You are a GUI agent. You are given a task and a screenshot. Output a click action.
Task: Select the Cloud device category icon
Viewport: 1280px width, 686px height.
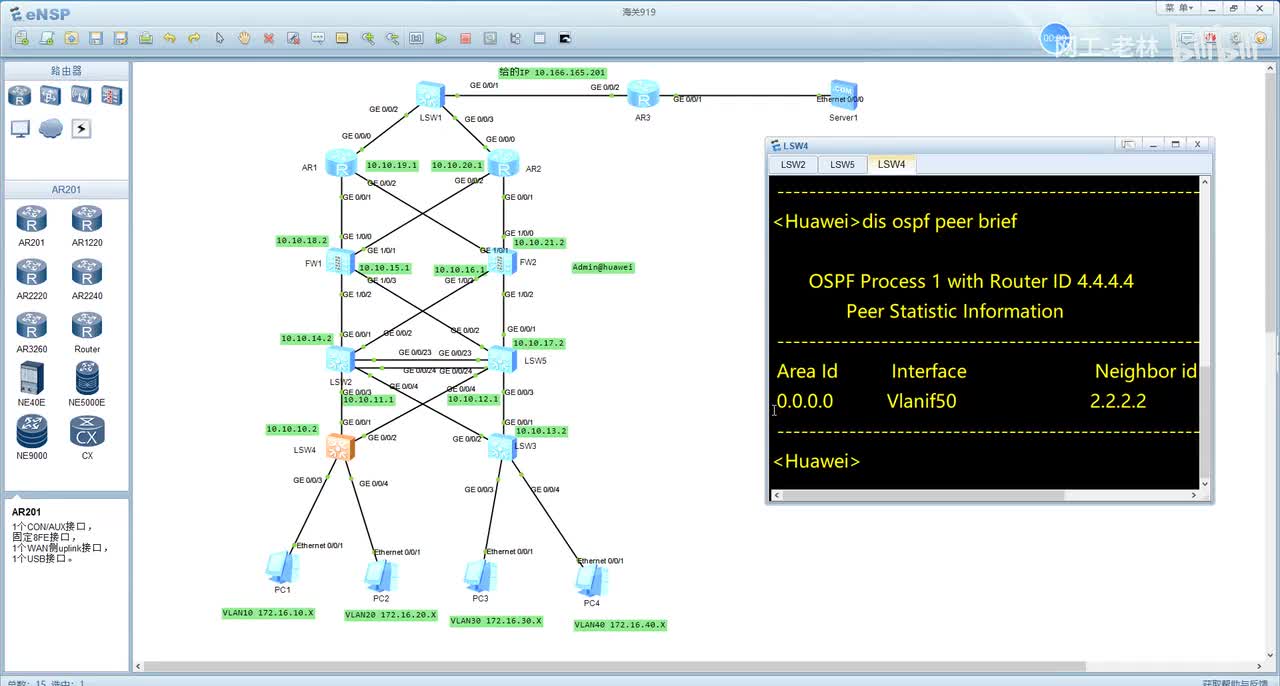[50, 129]
